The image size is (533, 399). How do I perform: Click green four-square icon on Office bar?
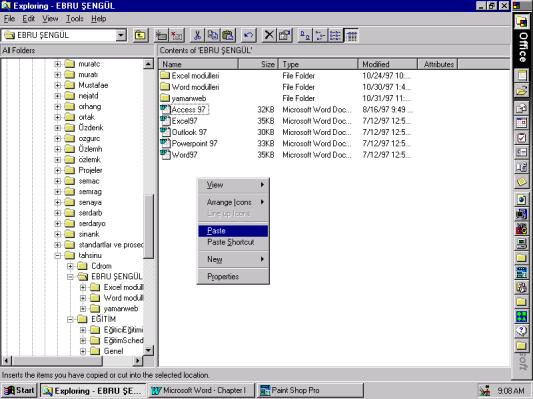coord(521,316)
